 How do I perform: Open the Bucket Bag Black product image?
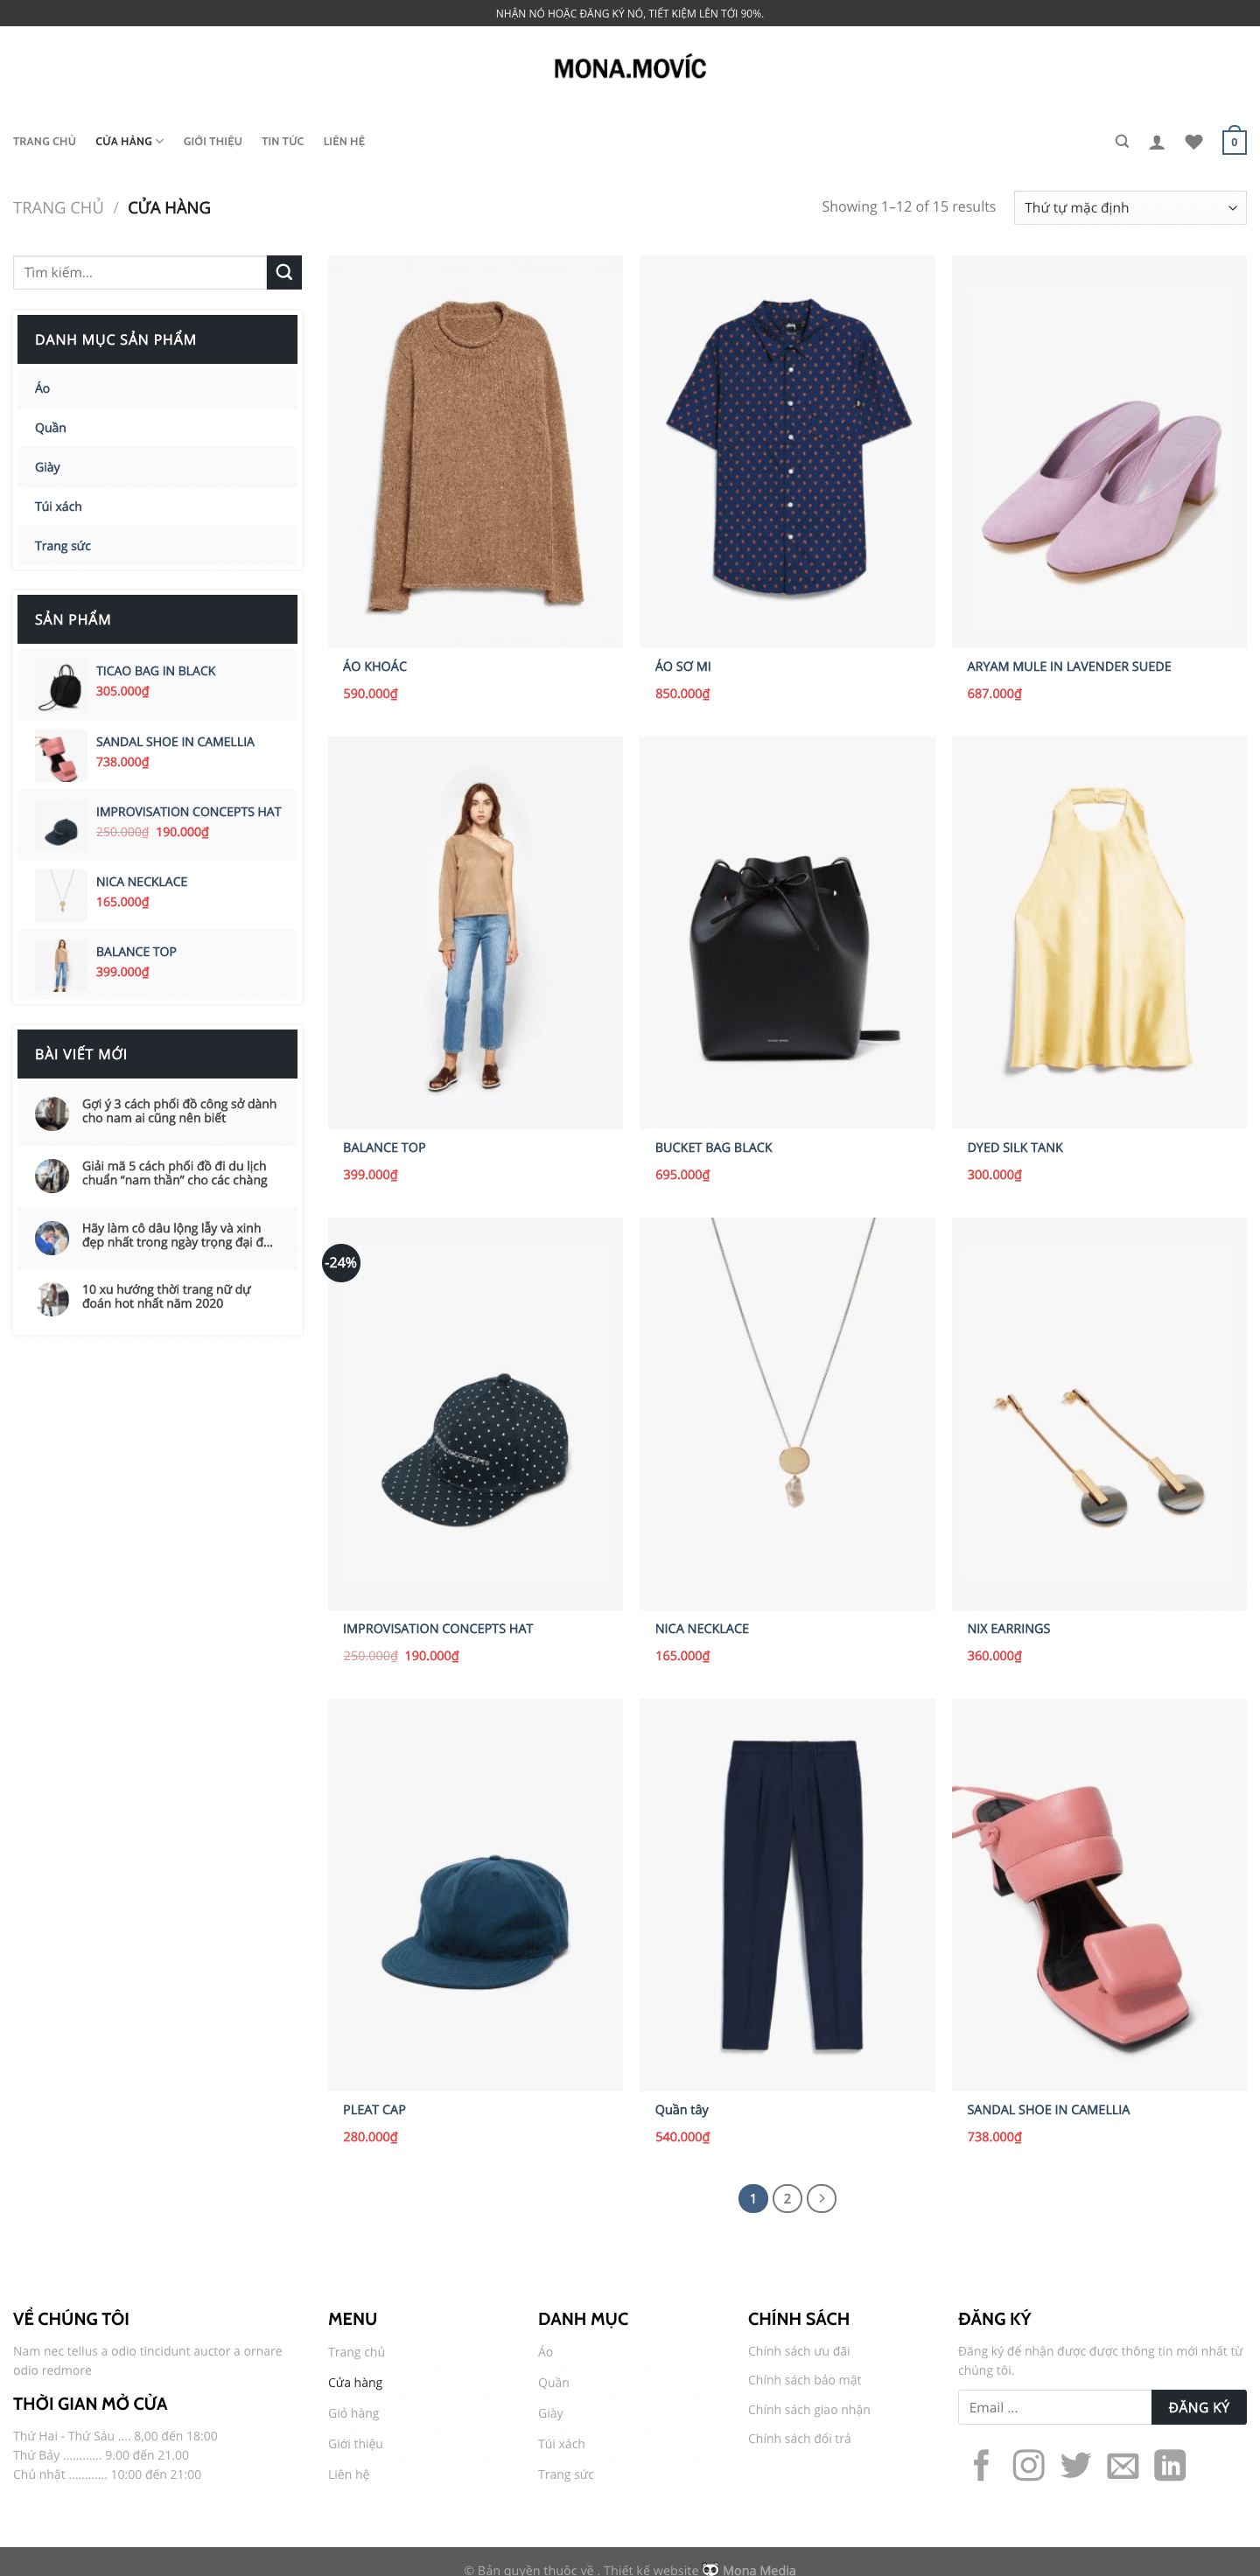tap(787, 932)
